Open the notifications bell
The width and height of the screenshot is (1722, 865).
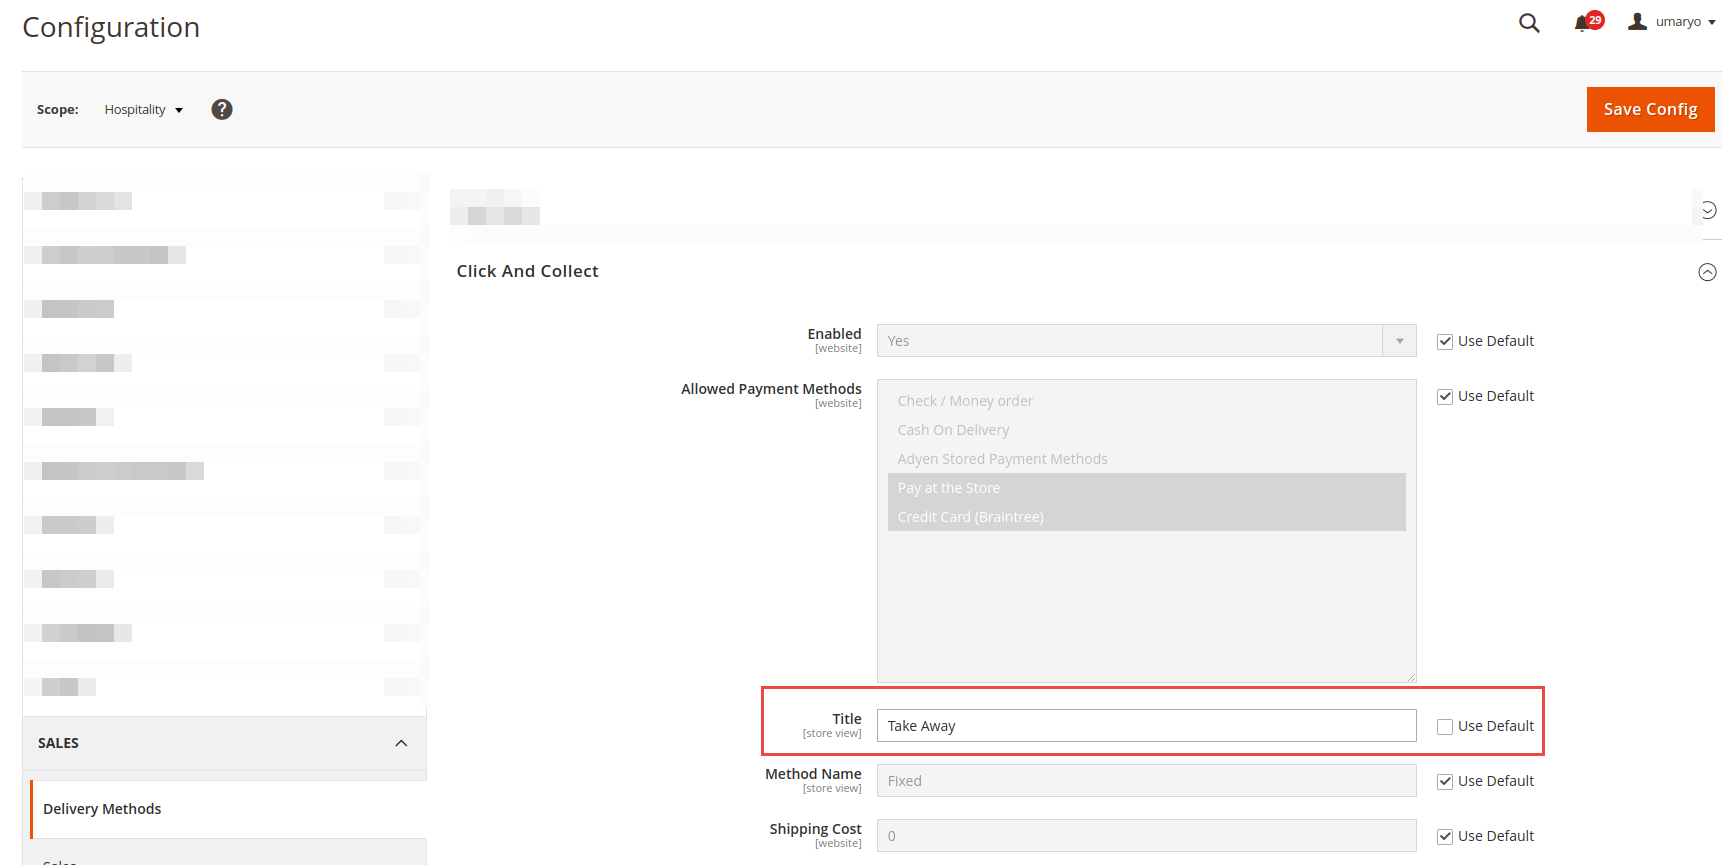[x=1582, y=23]
